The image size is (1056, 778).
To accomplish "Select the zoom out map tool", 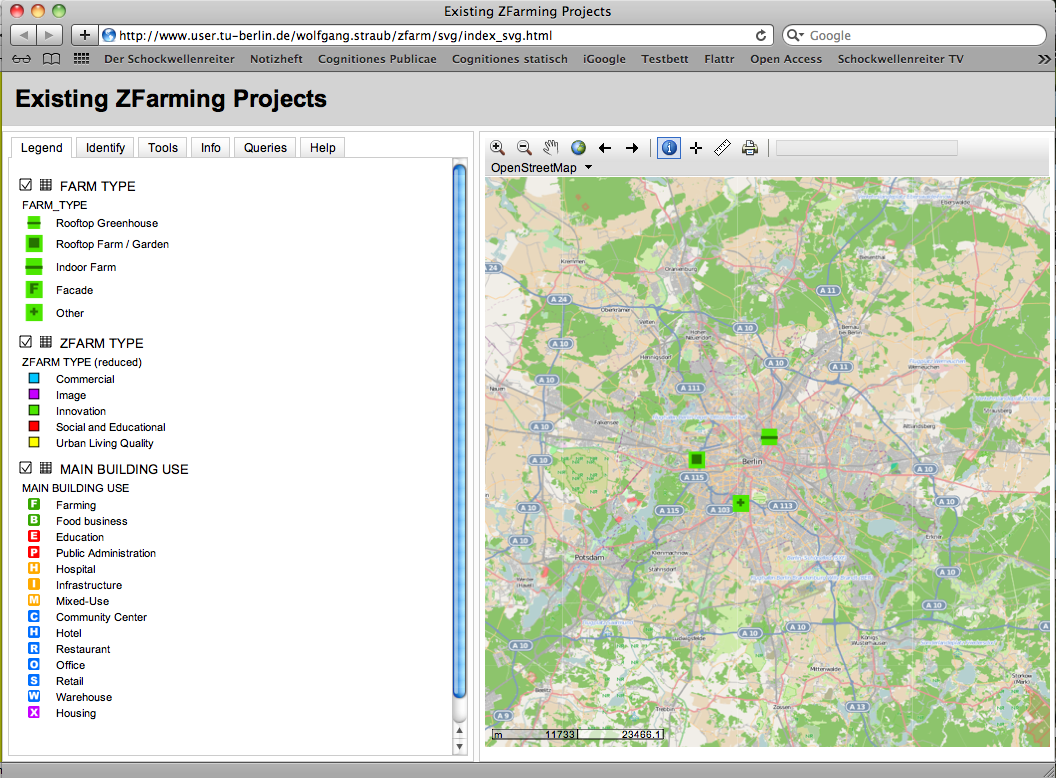I will 524,148.
